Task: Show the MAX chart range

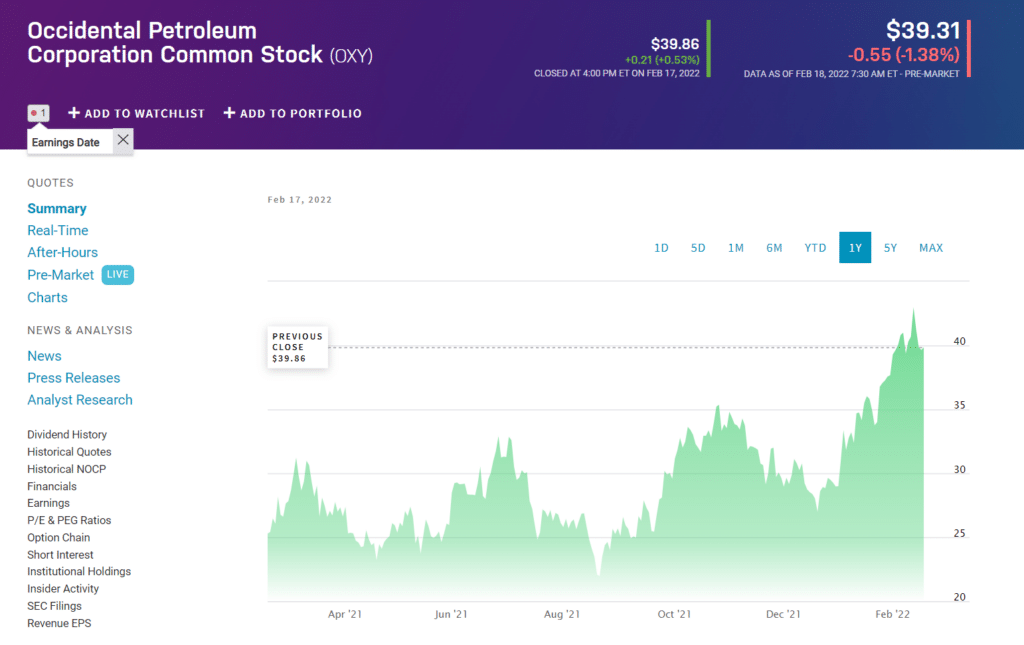Action: coord(931,248)
